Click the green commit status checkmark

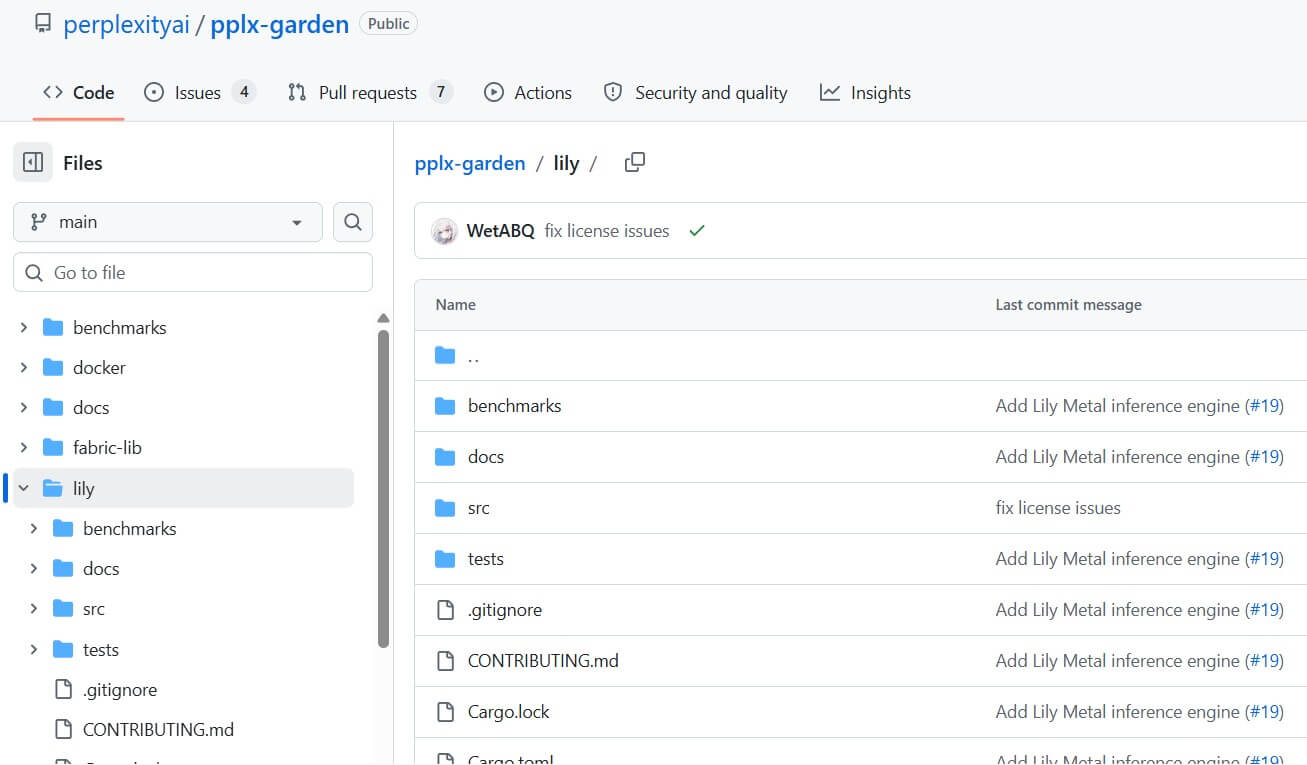pyautogui.click(x=697, y=231)
